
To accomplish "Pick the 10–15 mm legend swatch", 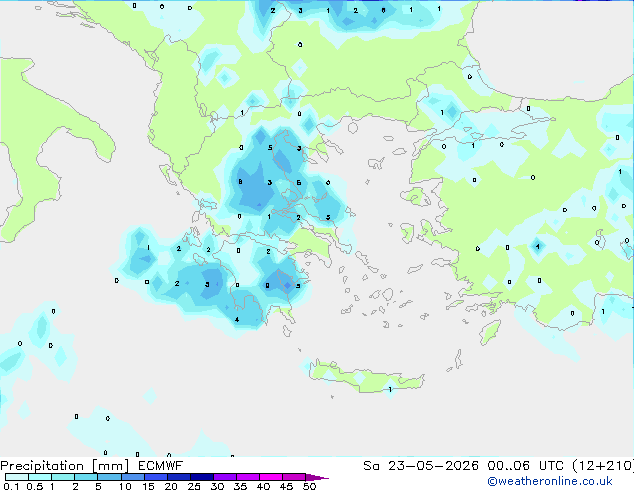I will pos(132,477).
